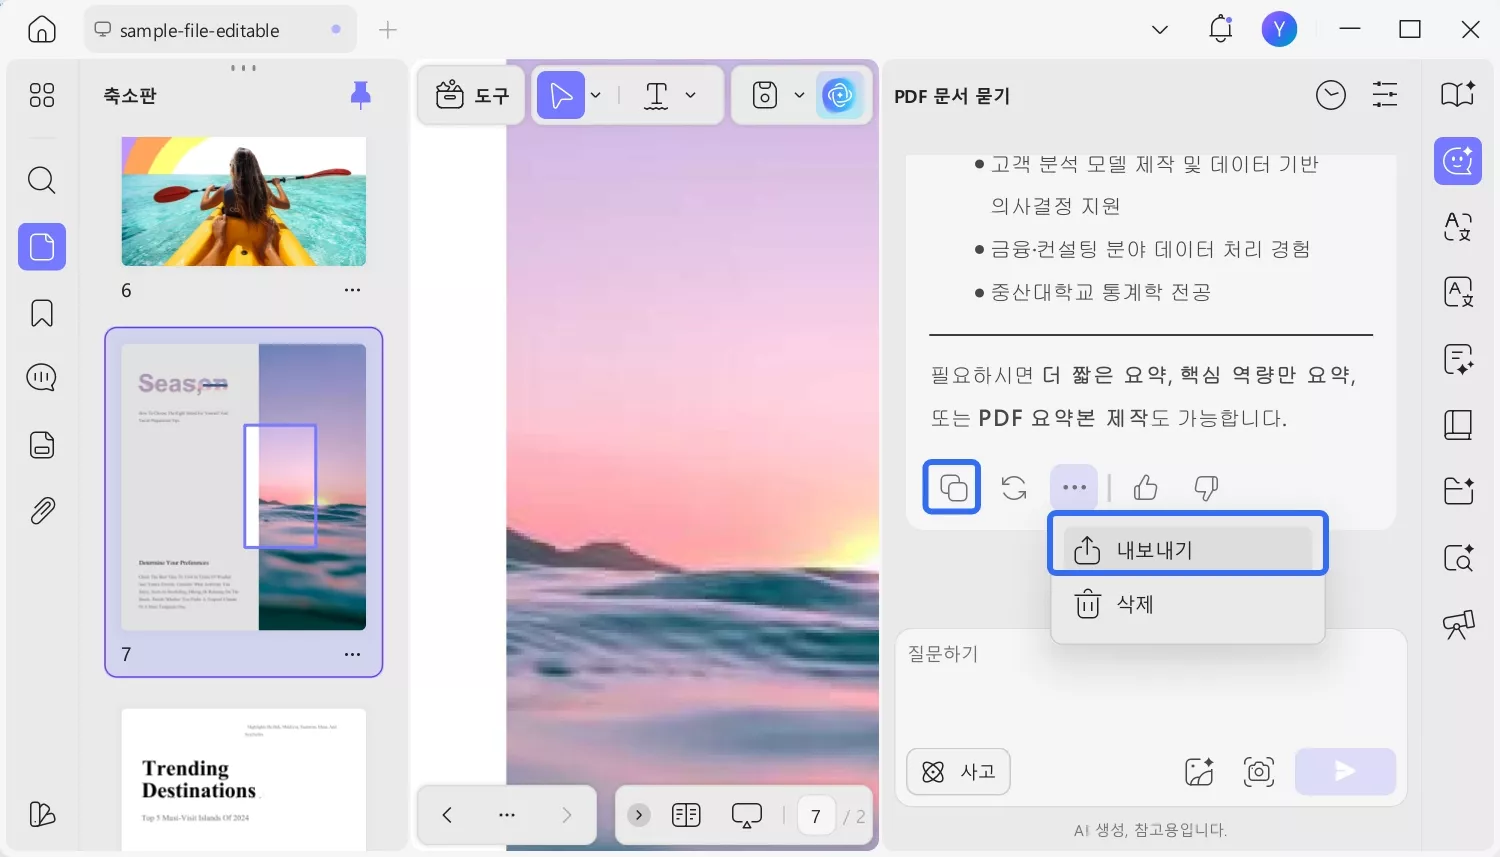Copy the AI response with the copy icon
The width and height of the screenshot is (1500, 857).
click(x=951, y=487)
